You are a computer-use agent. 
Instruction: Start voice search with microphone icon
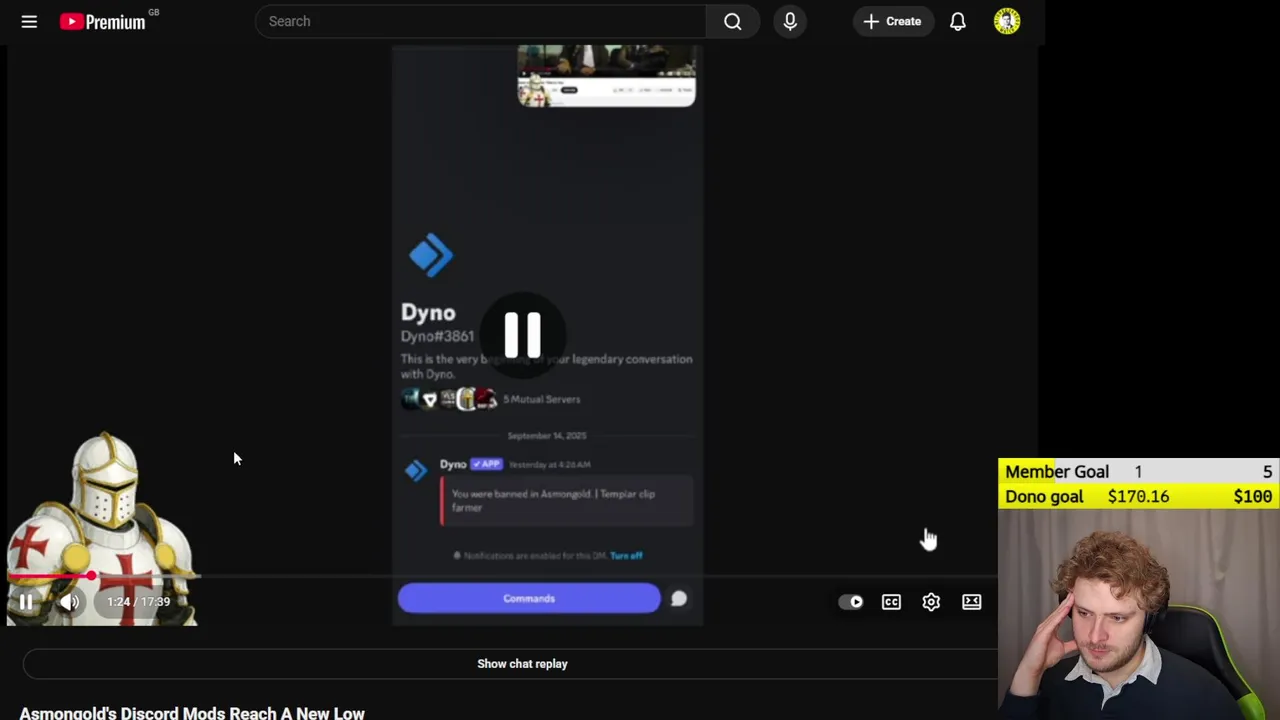coord(790,21)
